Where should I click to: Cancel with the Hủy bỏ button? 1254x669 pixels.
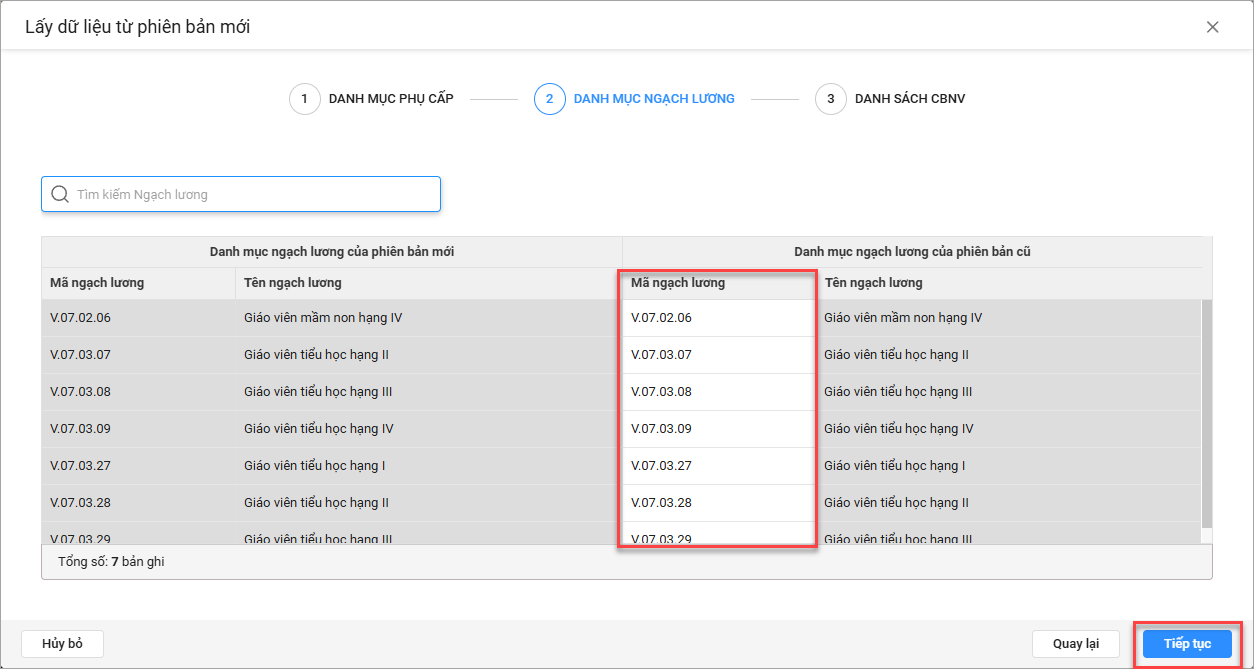tap(62, 644)
